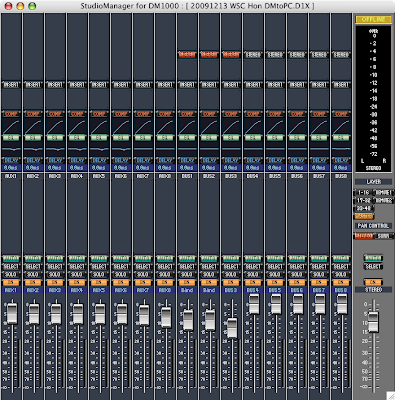Open EQ curve display on AUX6 strip

121,149
